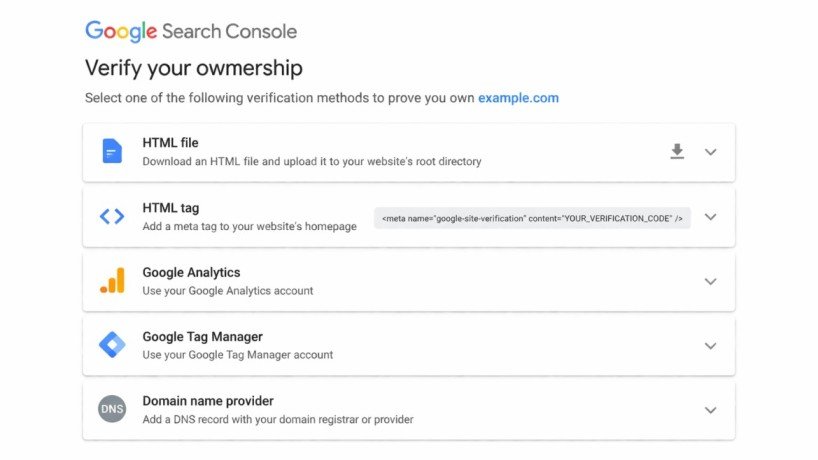Expand the Google Analytics method chevron
This screenshot has height=460, width=818.
coord(711,282)
